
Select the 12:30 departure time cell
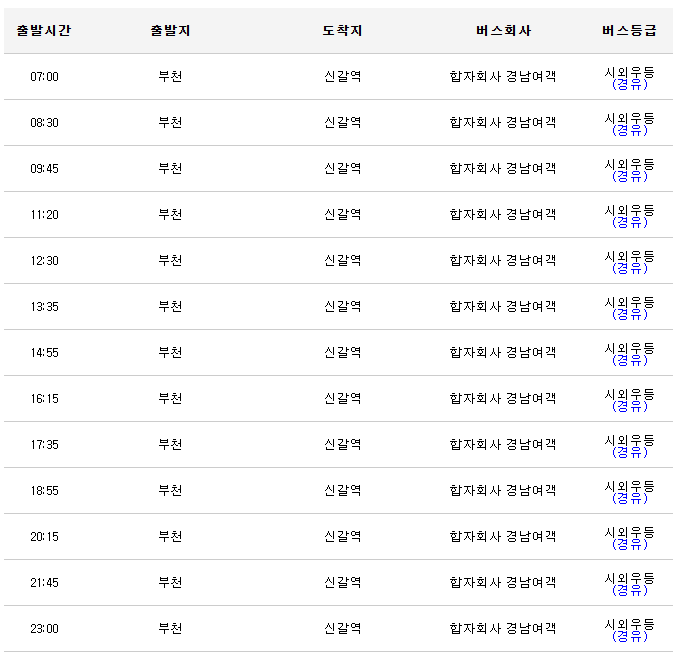44,260
